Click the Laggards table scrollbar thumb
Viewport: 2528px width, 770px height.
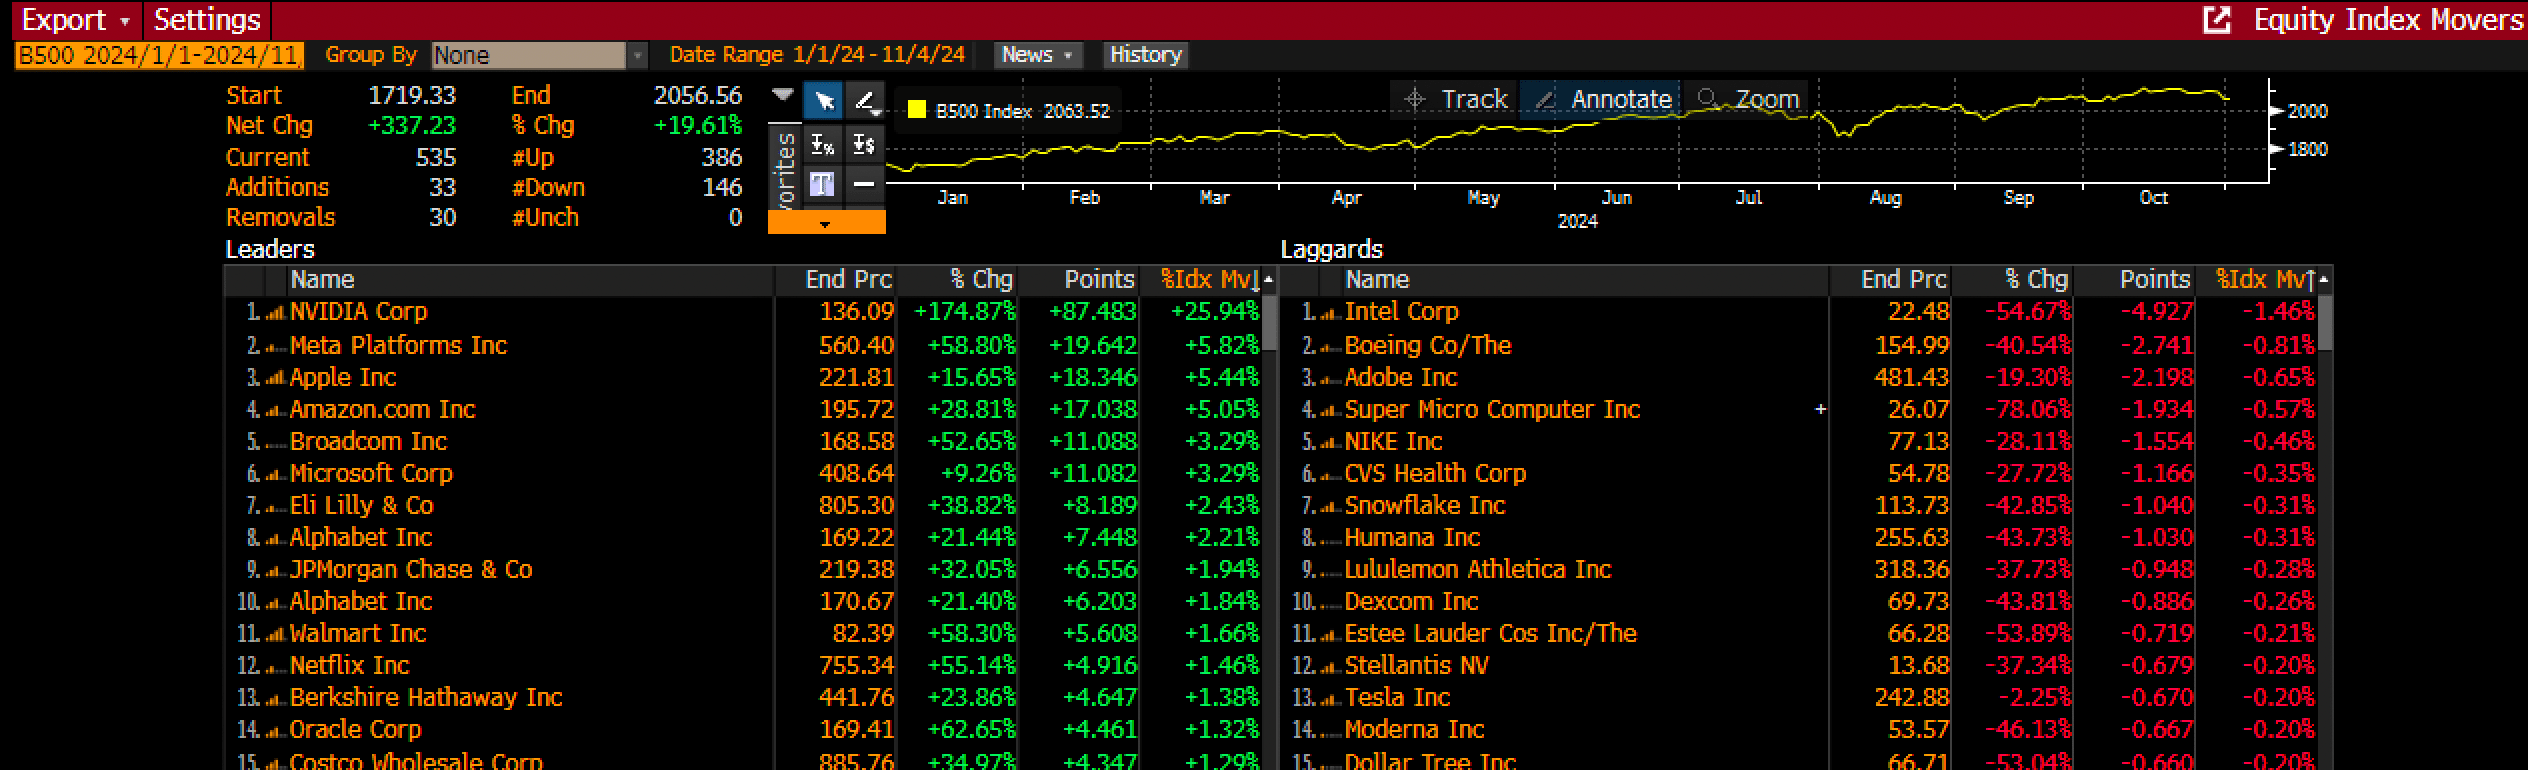(2324, 322)
